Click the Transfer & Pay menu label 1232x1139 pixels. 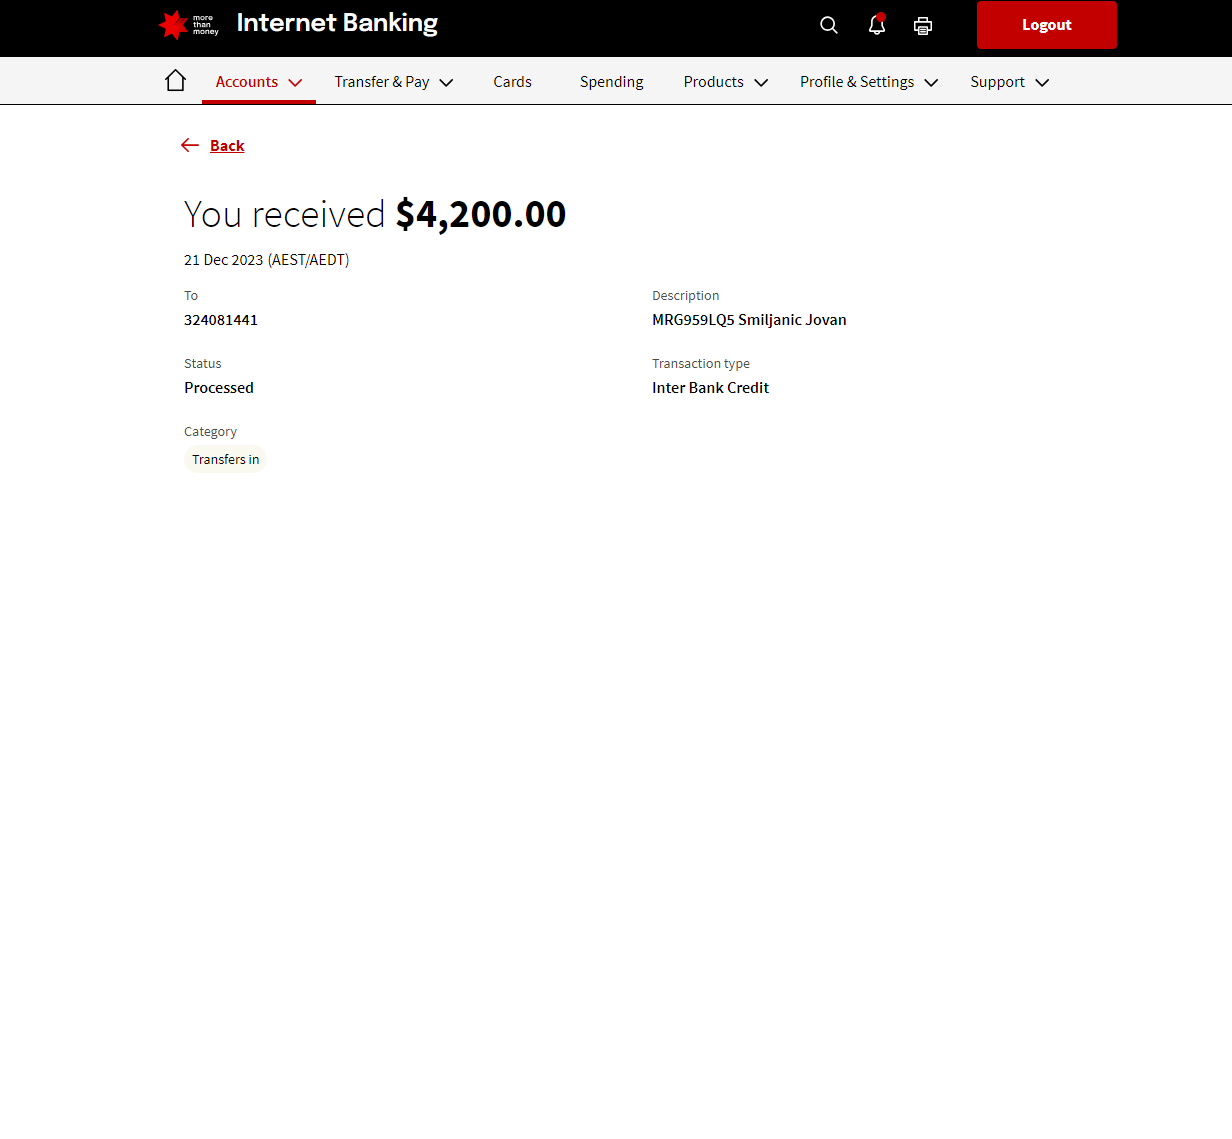tap(381, 82)
